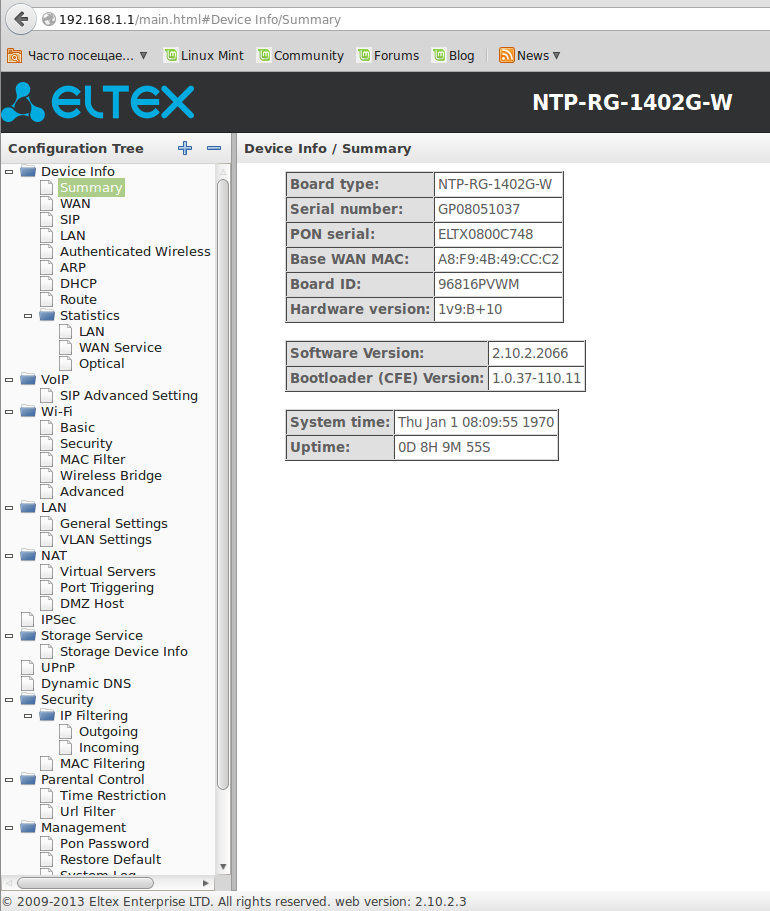Click the Device Info folder icon
This screenshot has height=911, width=770.
[28, 171]
